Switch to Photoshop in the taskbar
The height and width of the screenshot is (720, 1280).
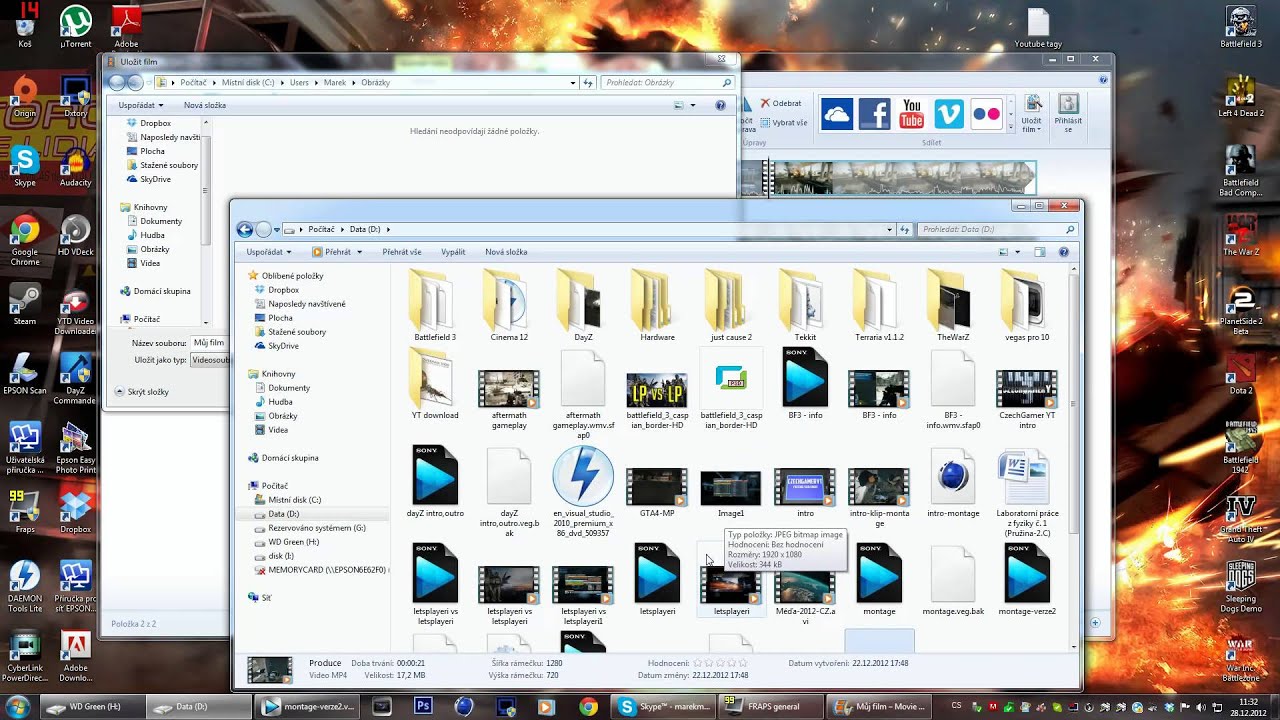pyautogui.click(x=423, y=706)
